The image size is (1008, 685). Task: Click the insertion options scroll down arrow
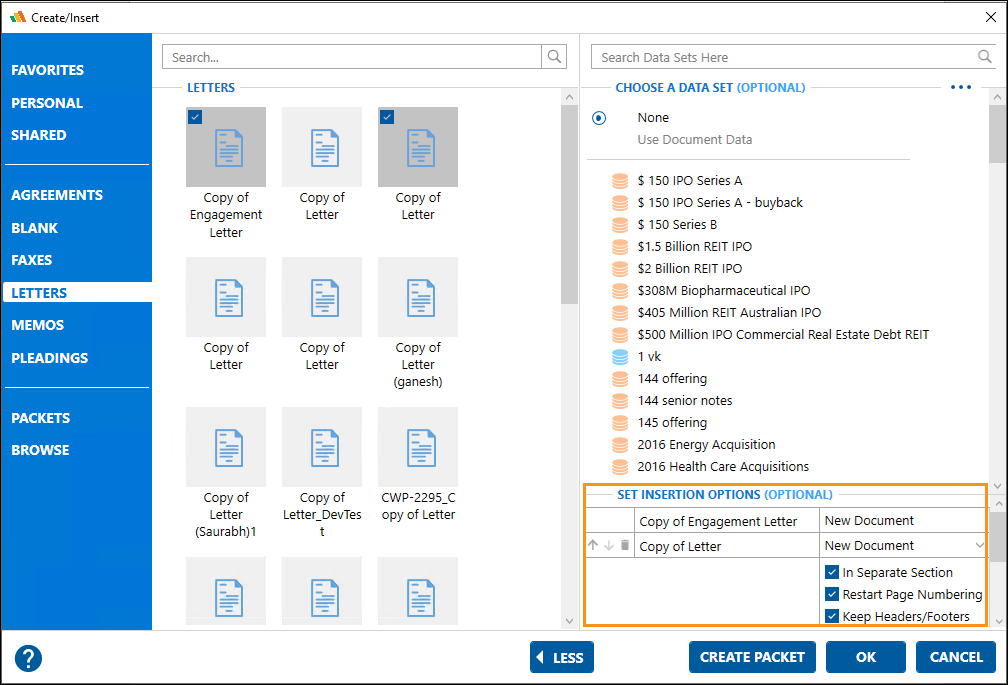pos(998,621)
